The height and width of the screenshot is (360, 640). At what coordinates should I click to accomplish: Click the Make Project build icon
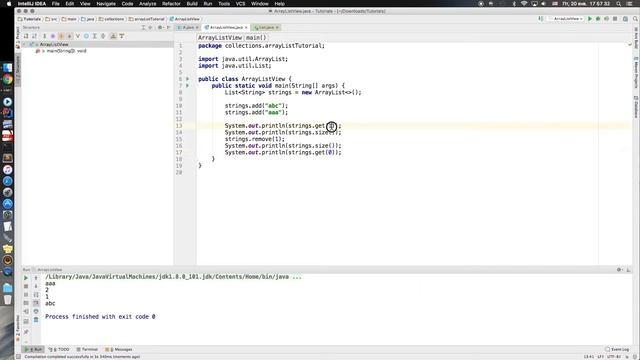541,19
